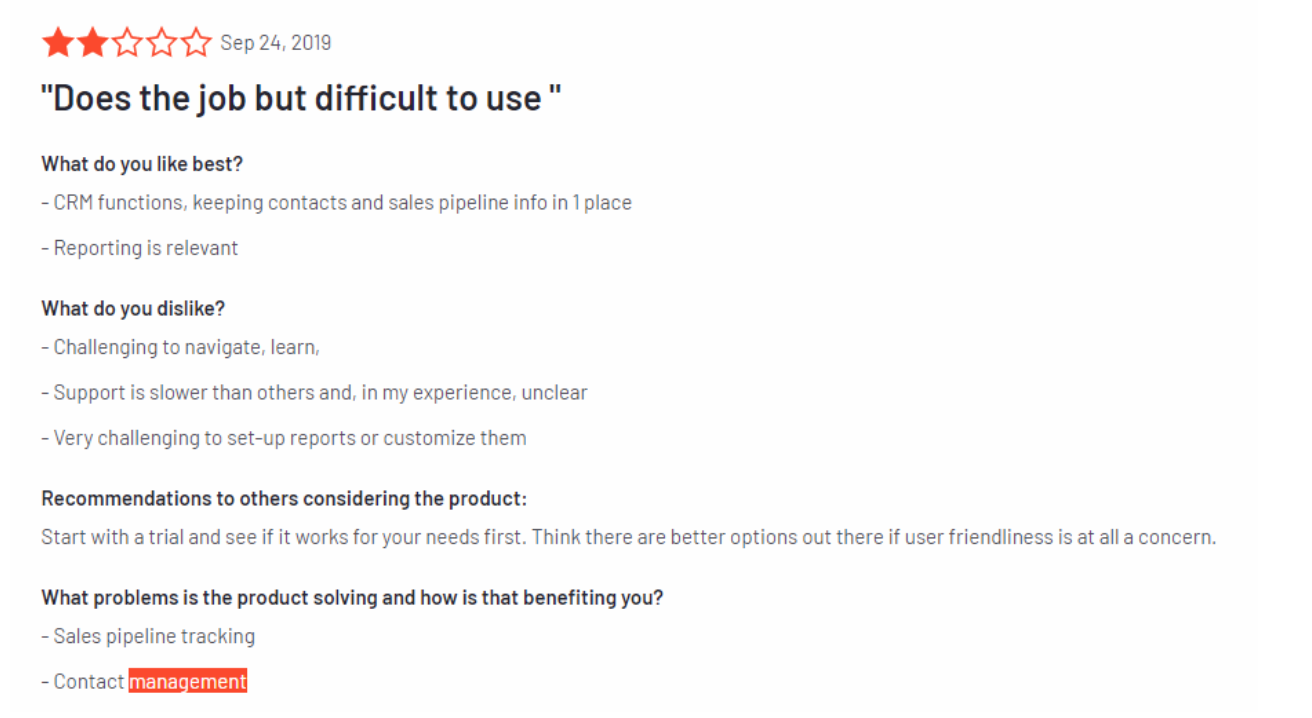The image size is (1312, 718).
Task: Click the "Reporting is relevant" line
Action: pyautogui.click(x=140, y=248)
